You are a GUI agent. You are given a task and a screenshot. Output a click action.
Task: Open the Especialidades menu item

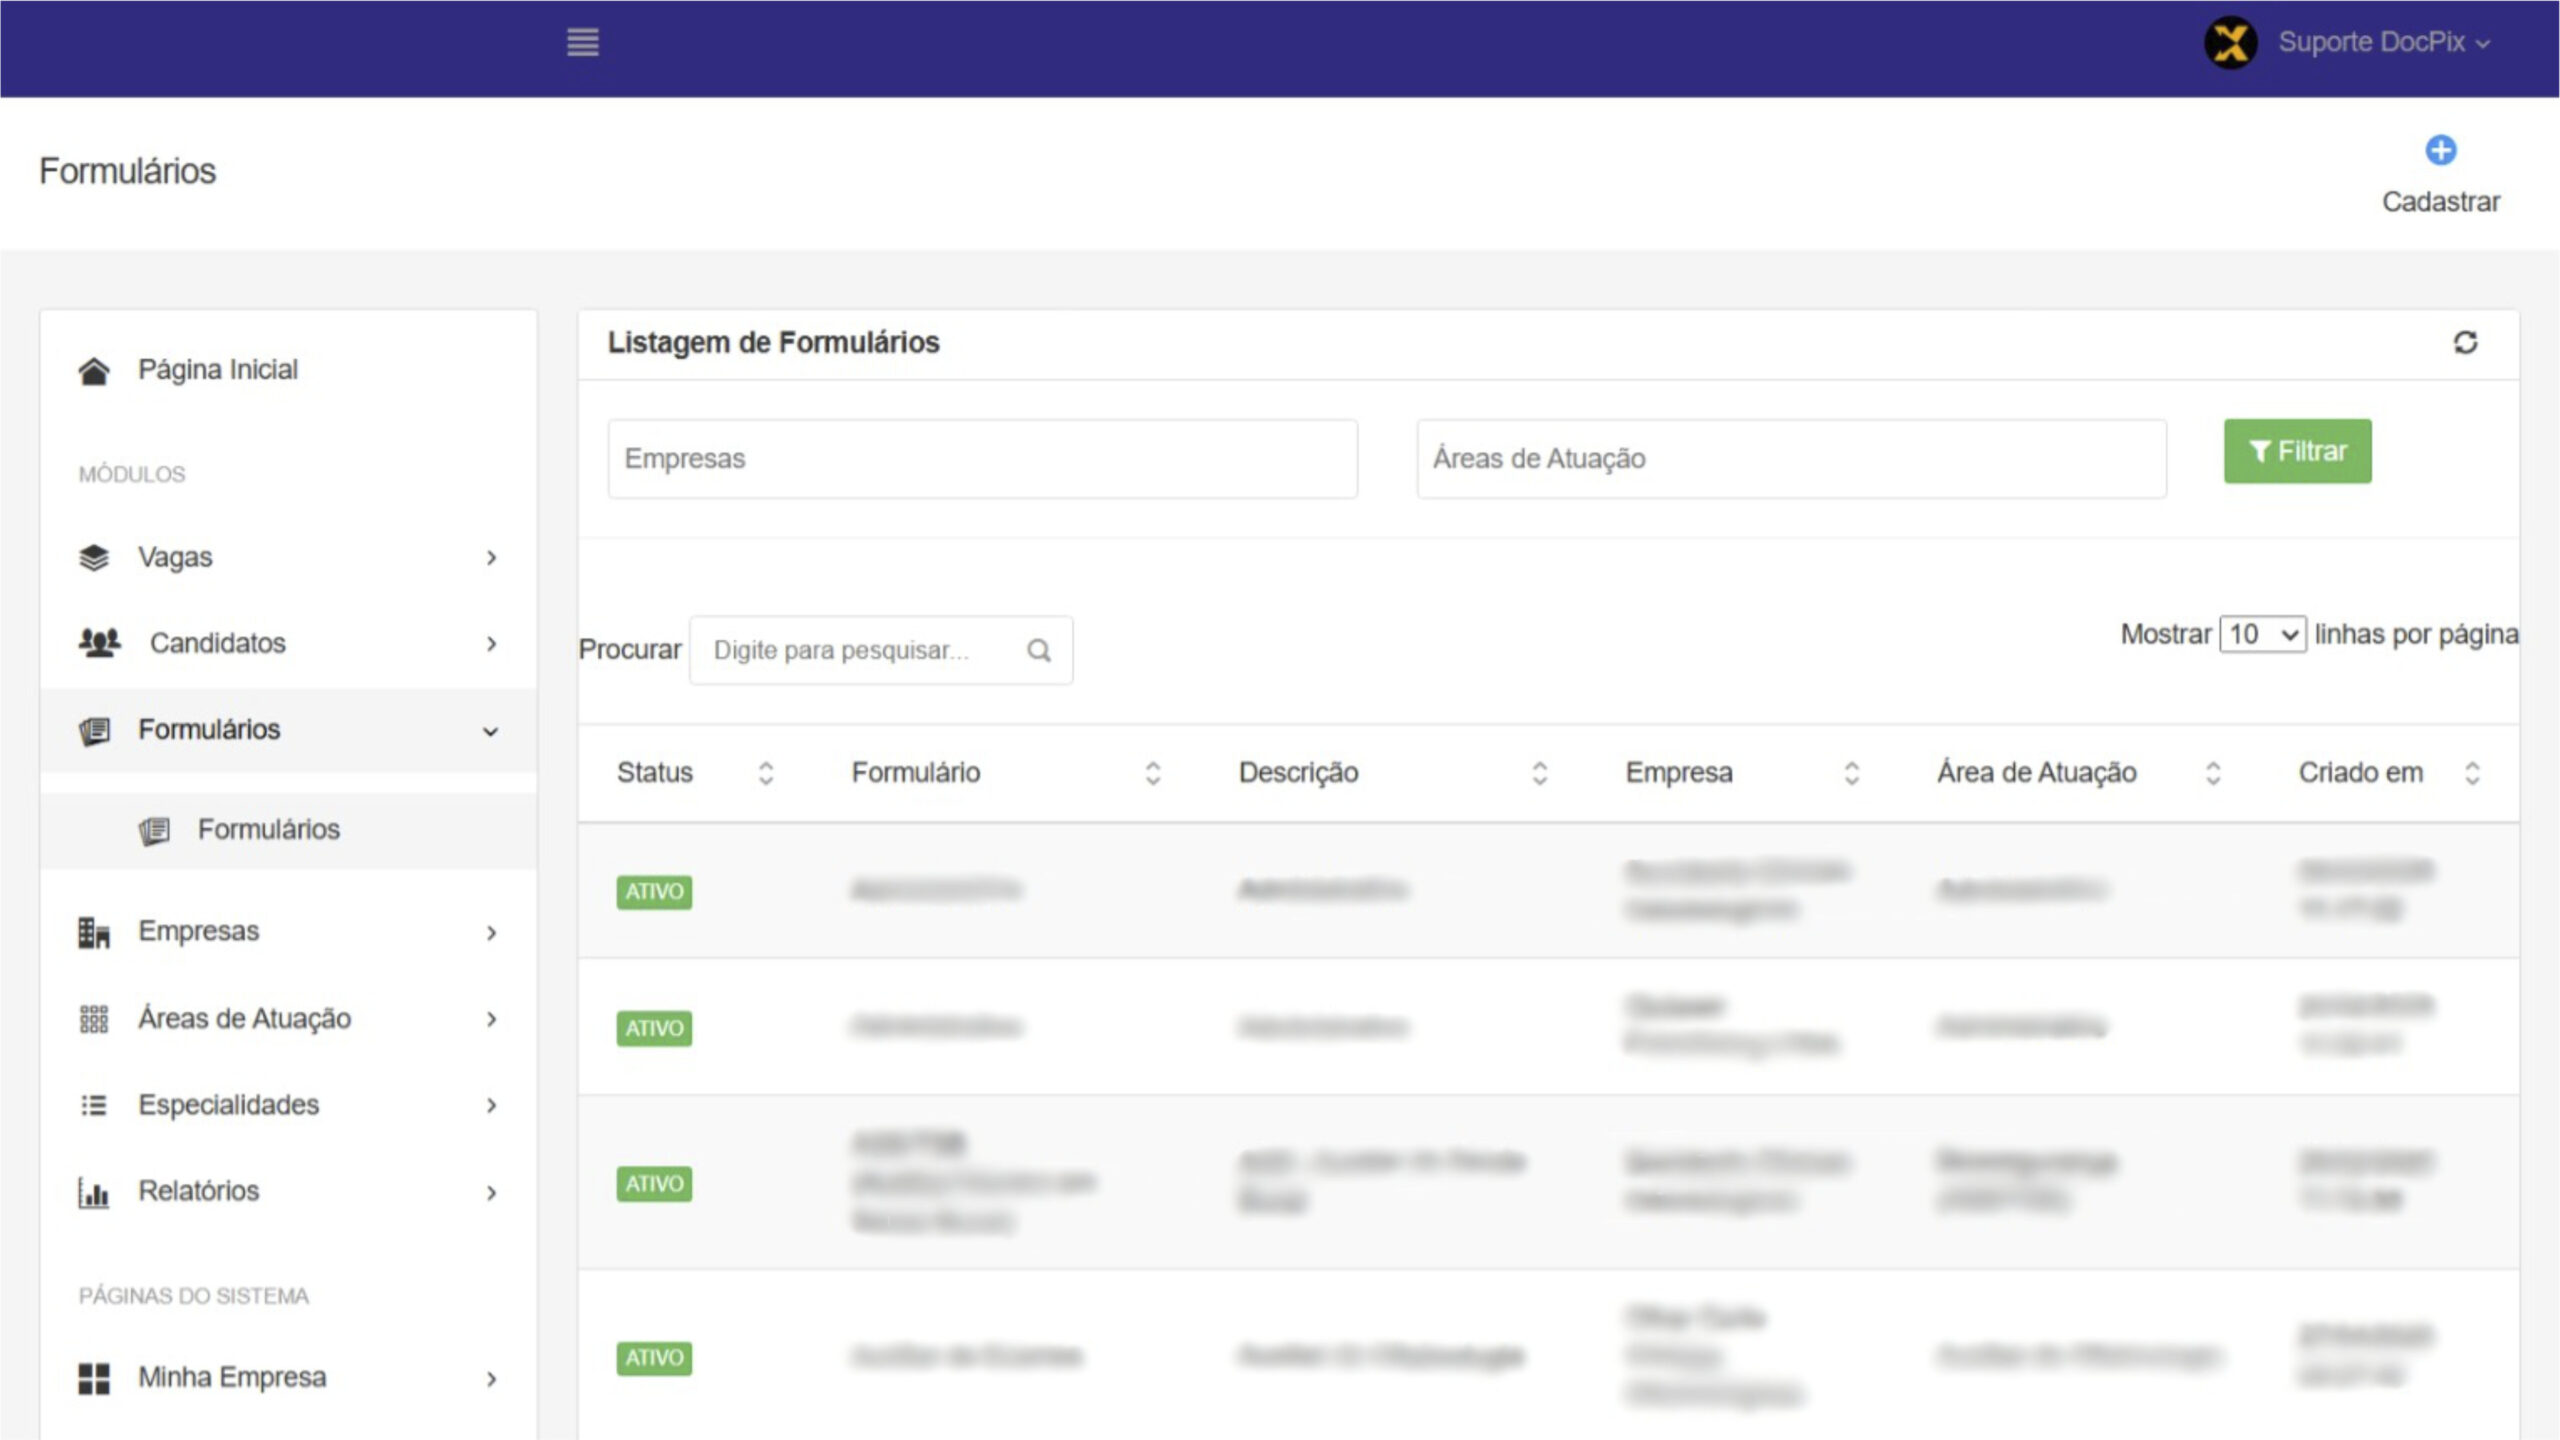(x=228, y=1105)
